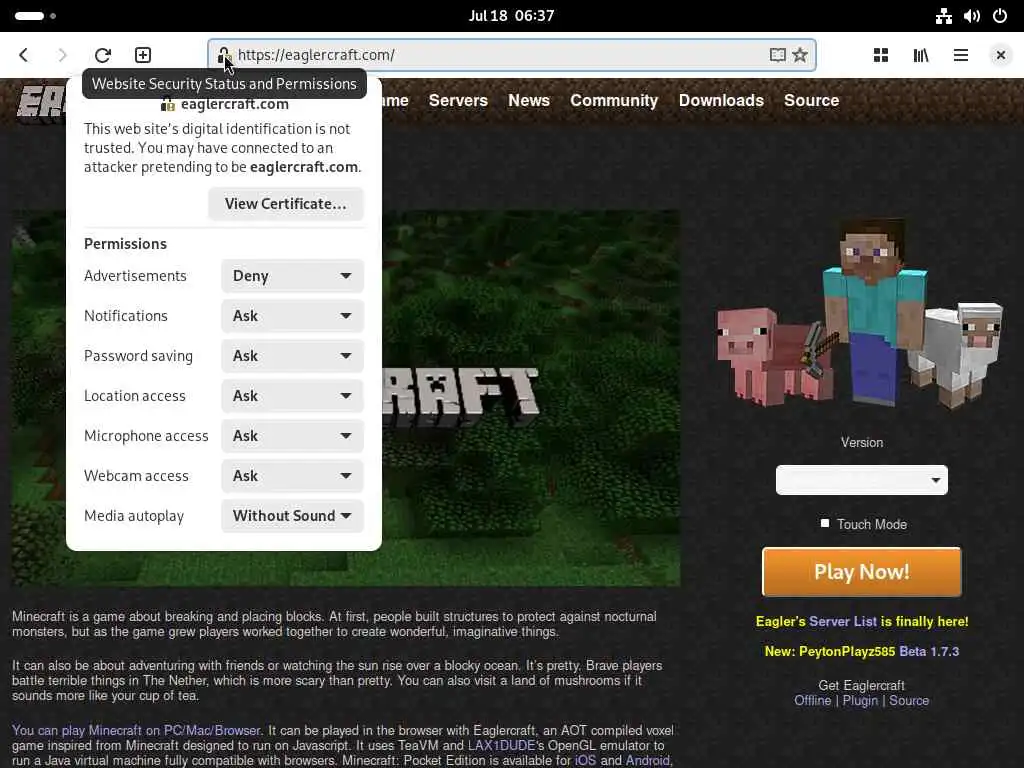
Task: Open the Beta 1.7.3 link
Action: point(929,652)
